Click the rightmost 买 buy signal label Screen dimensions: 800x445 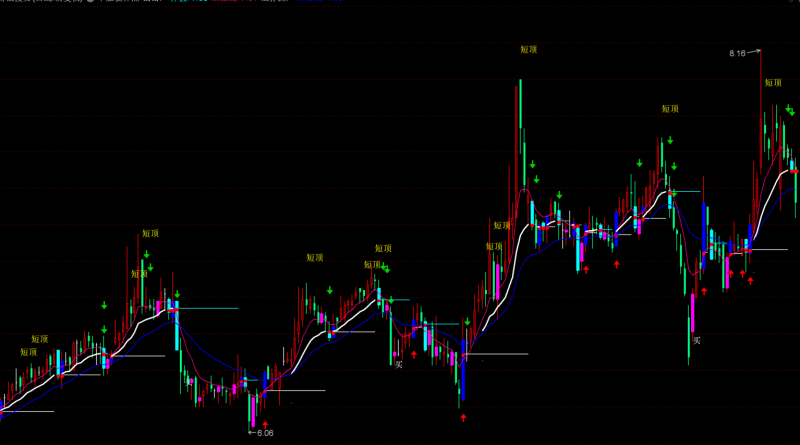pos(696,340)
